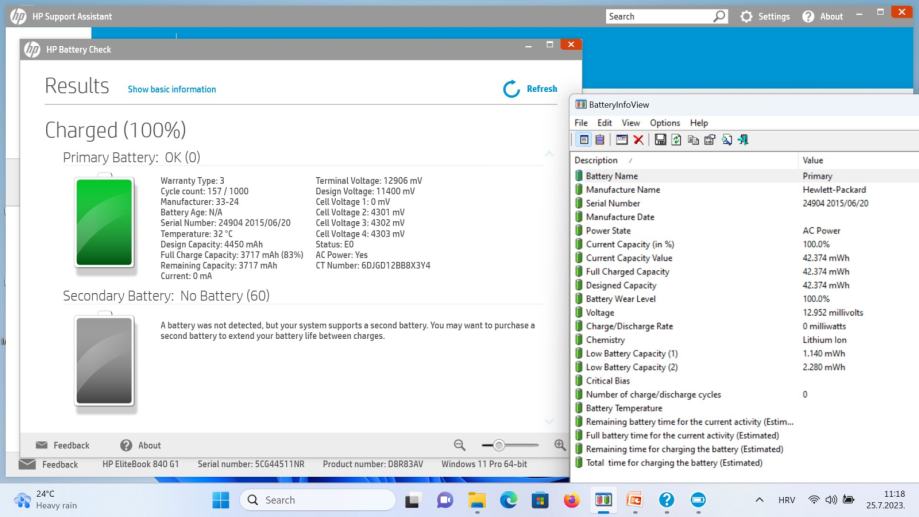
Task: Expand hidden tray icons chevron
Action: 759,500
